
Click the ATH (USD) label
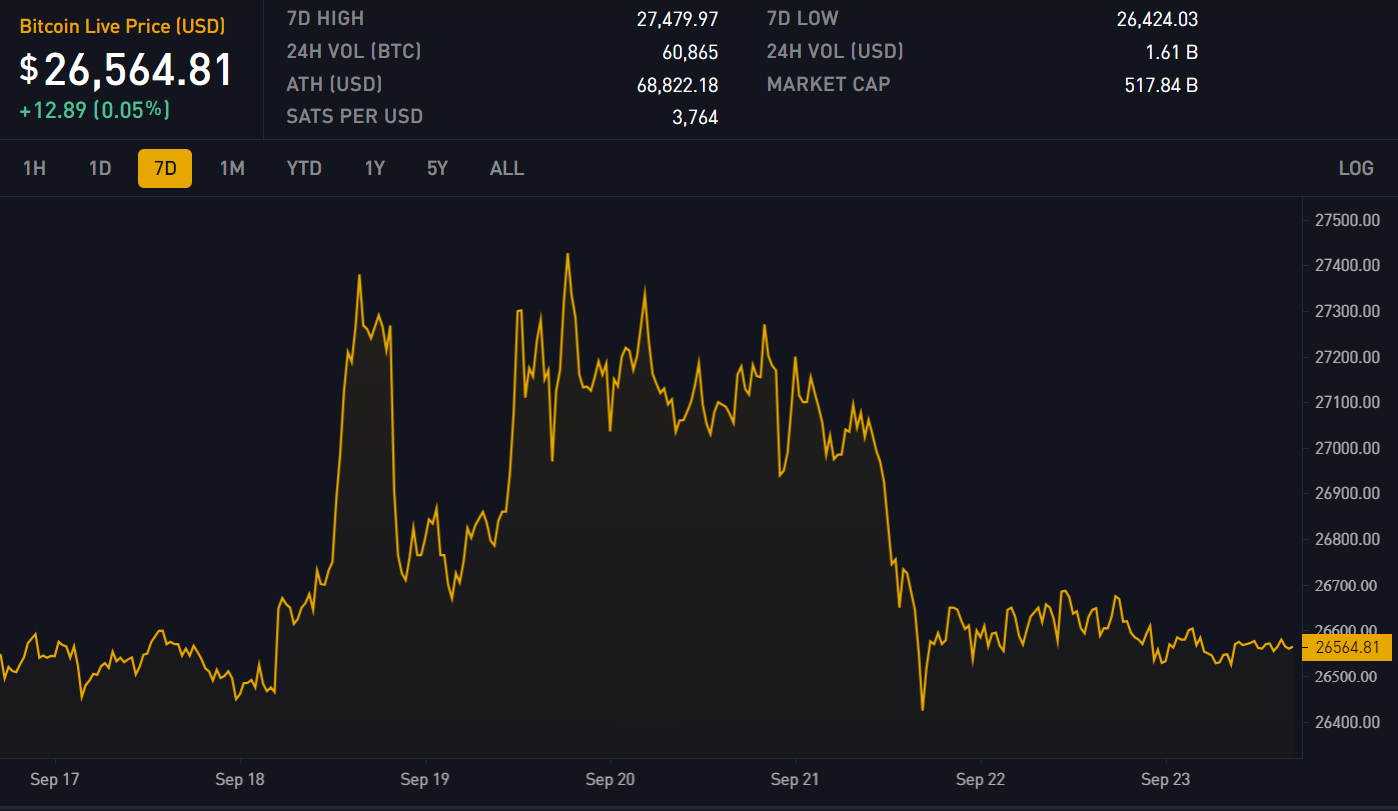(x=334, y=85)
